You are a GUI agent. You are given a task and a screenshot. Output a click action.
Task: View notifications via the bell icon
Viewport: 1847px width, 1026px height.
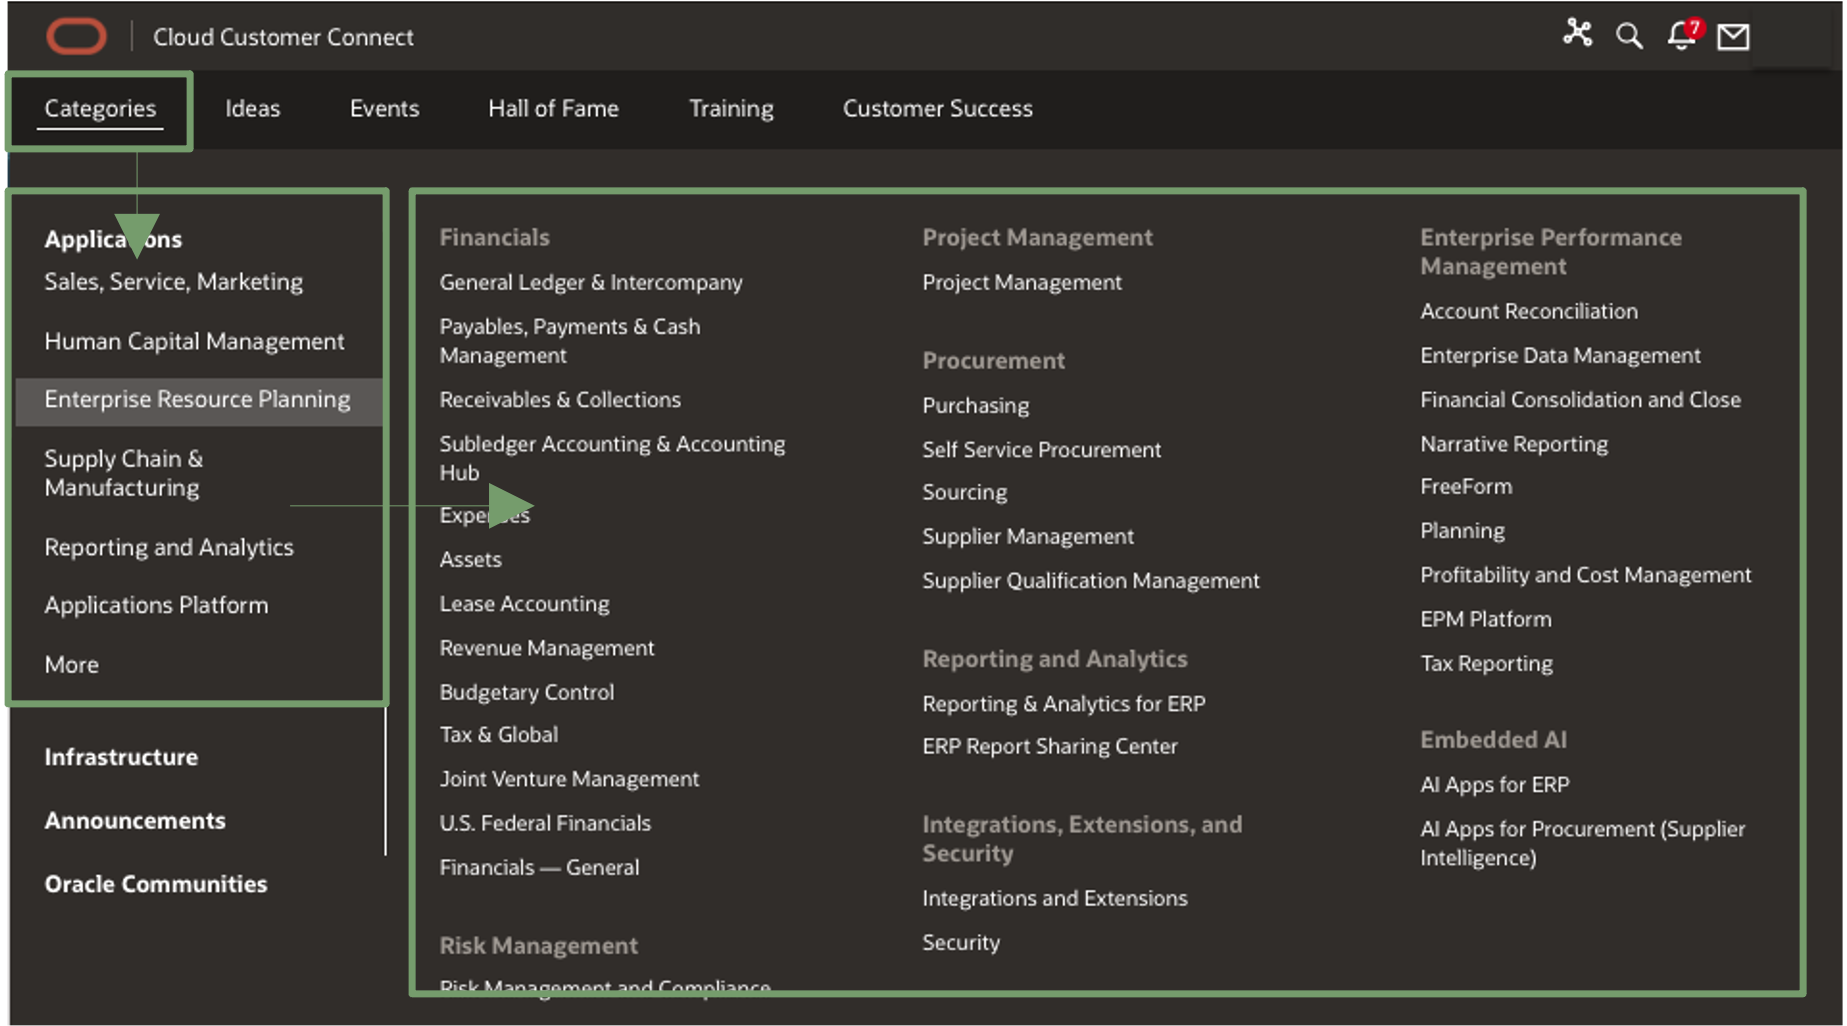pos(1681,36)
